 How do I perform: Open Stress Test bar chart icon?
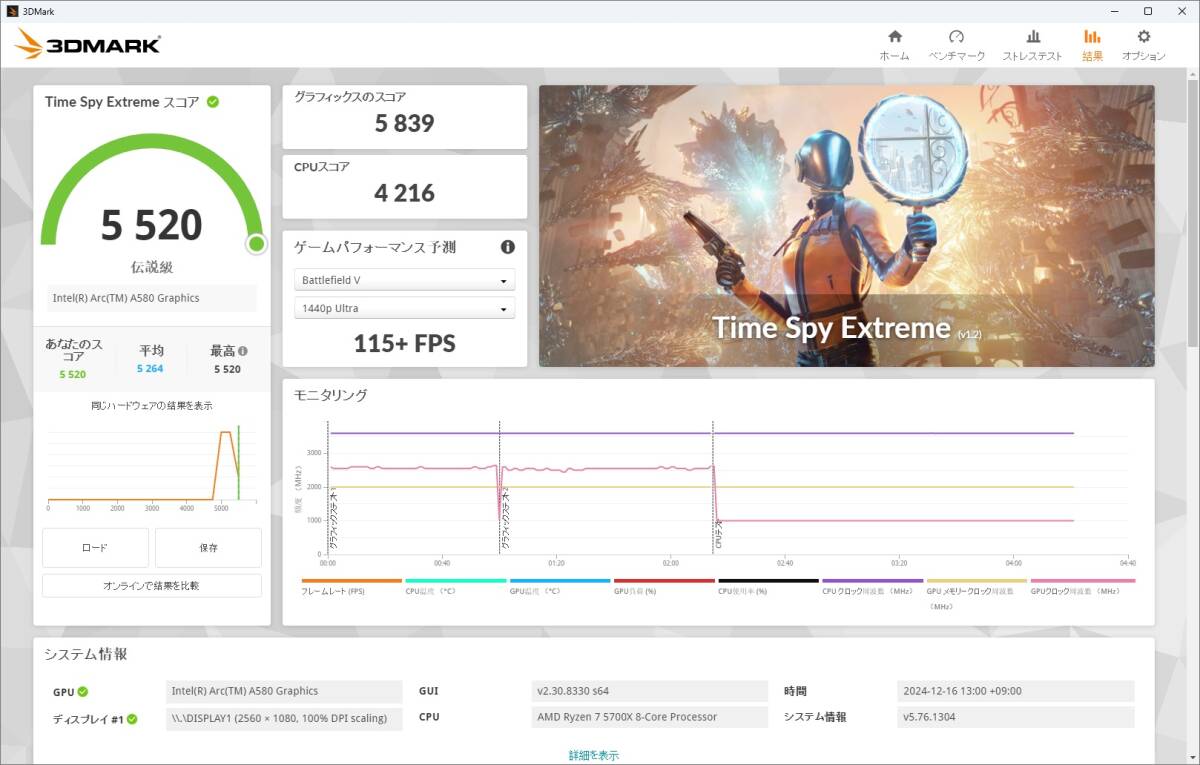pyautogui.click(x=1032, y=37)
